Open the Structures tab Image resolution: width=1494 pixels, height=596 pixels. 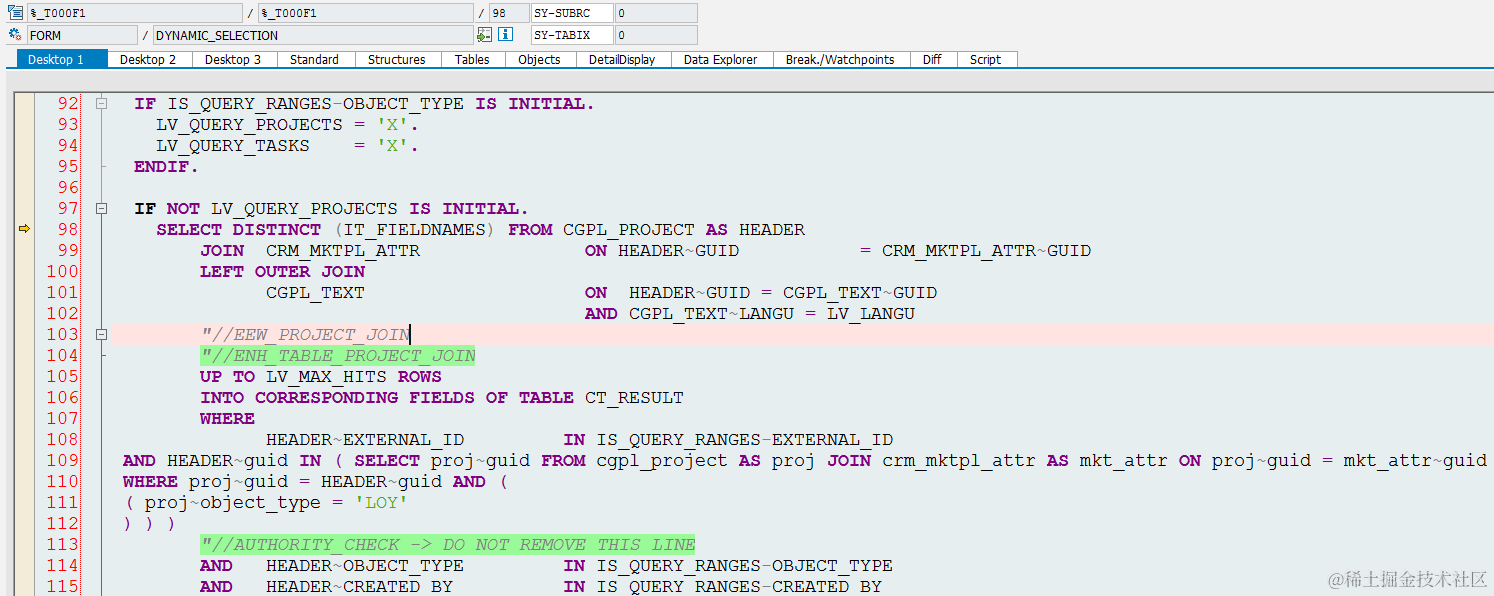397,60
